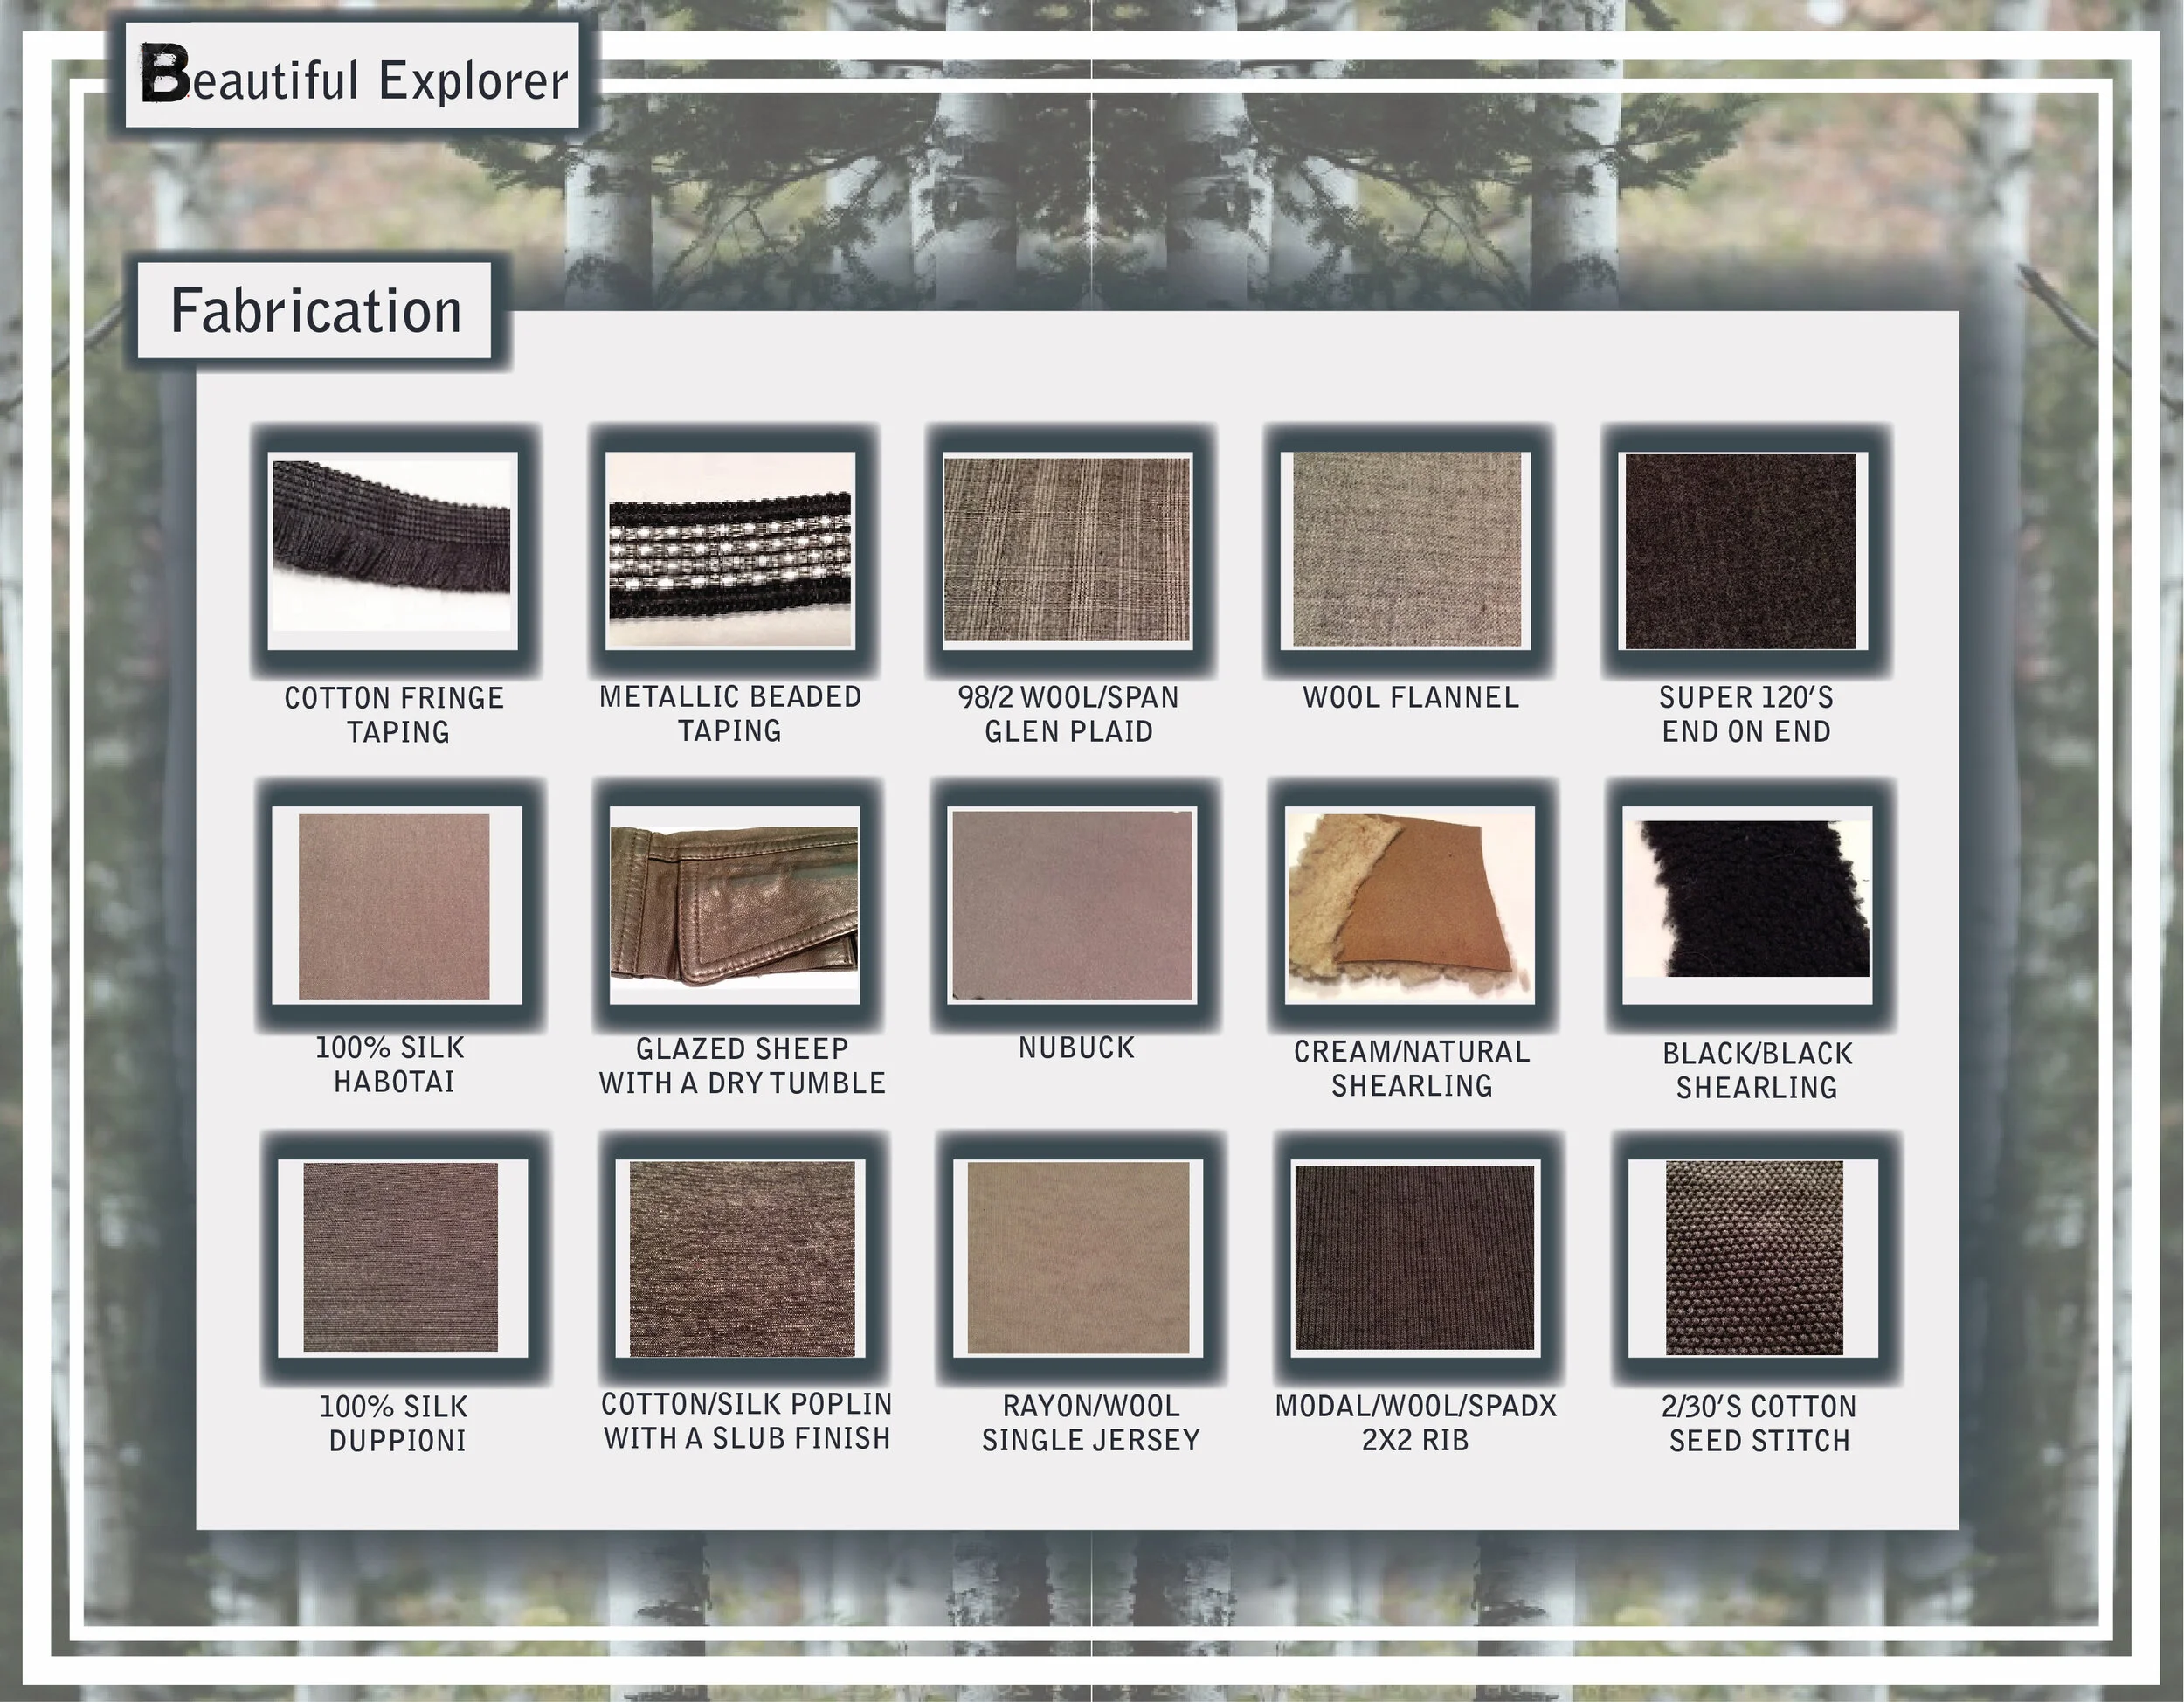
Task: Click the silk duppioni swatch image
Action: (401, 1258)
